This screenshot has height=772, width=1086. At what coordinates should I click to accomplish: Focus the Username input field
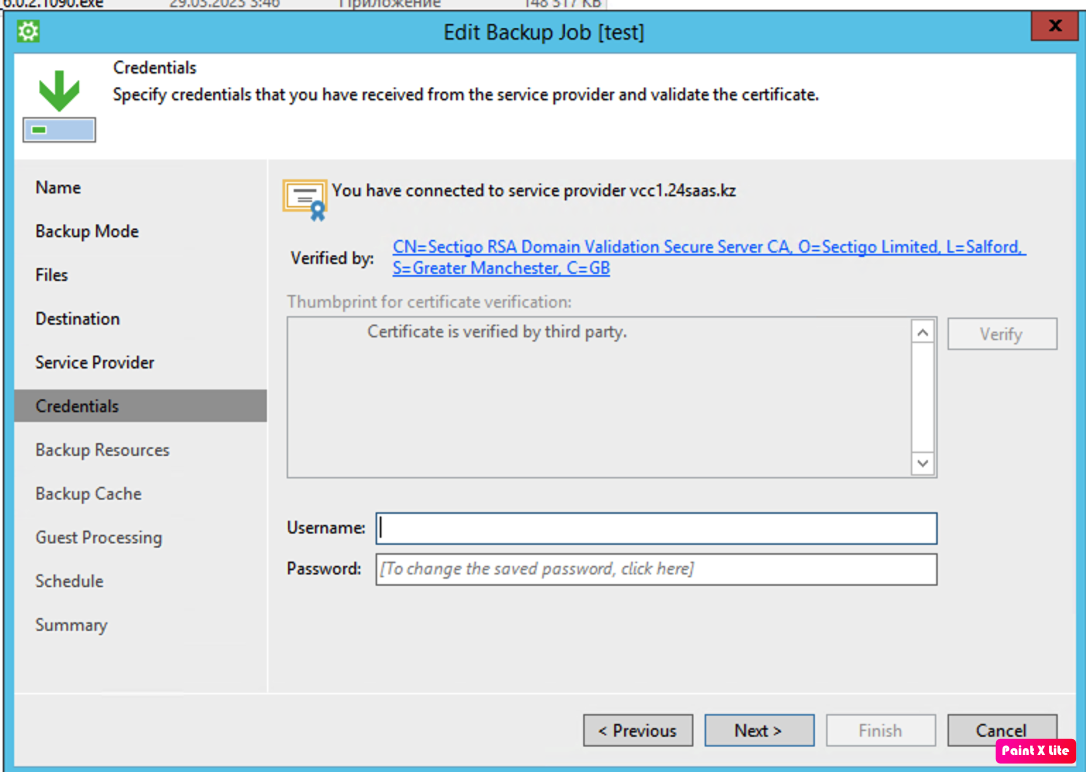point(656,528)
